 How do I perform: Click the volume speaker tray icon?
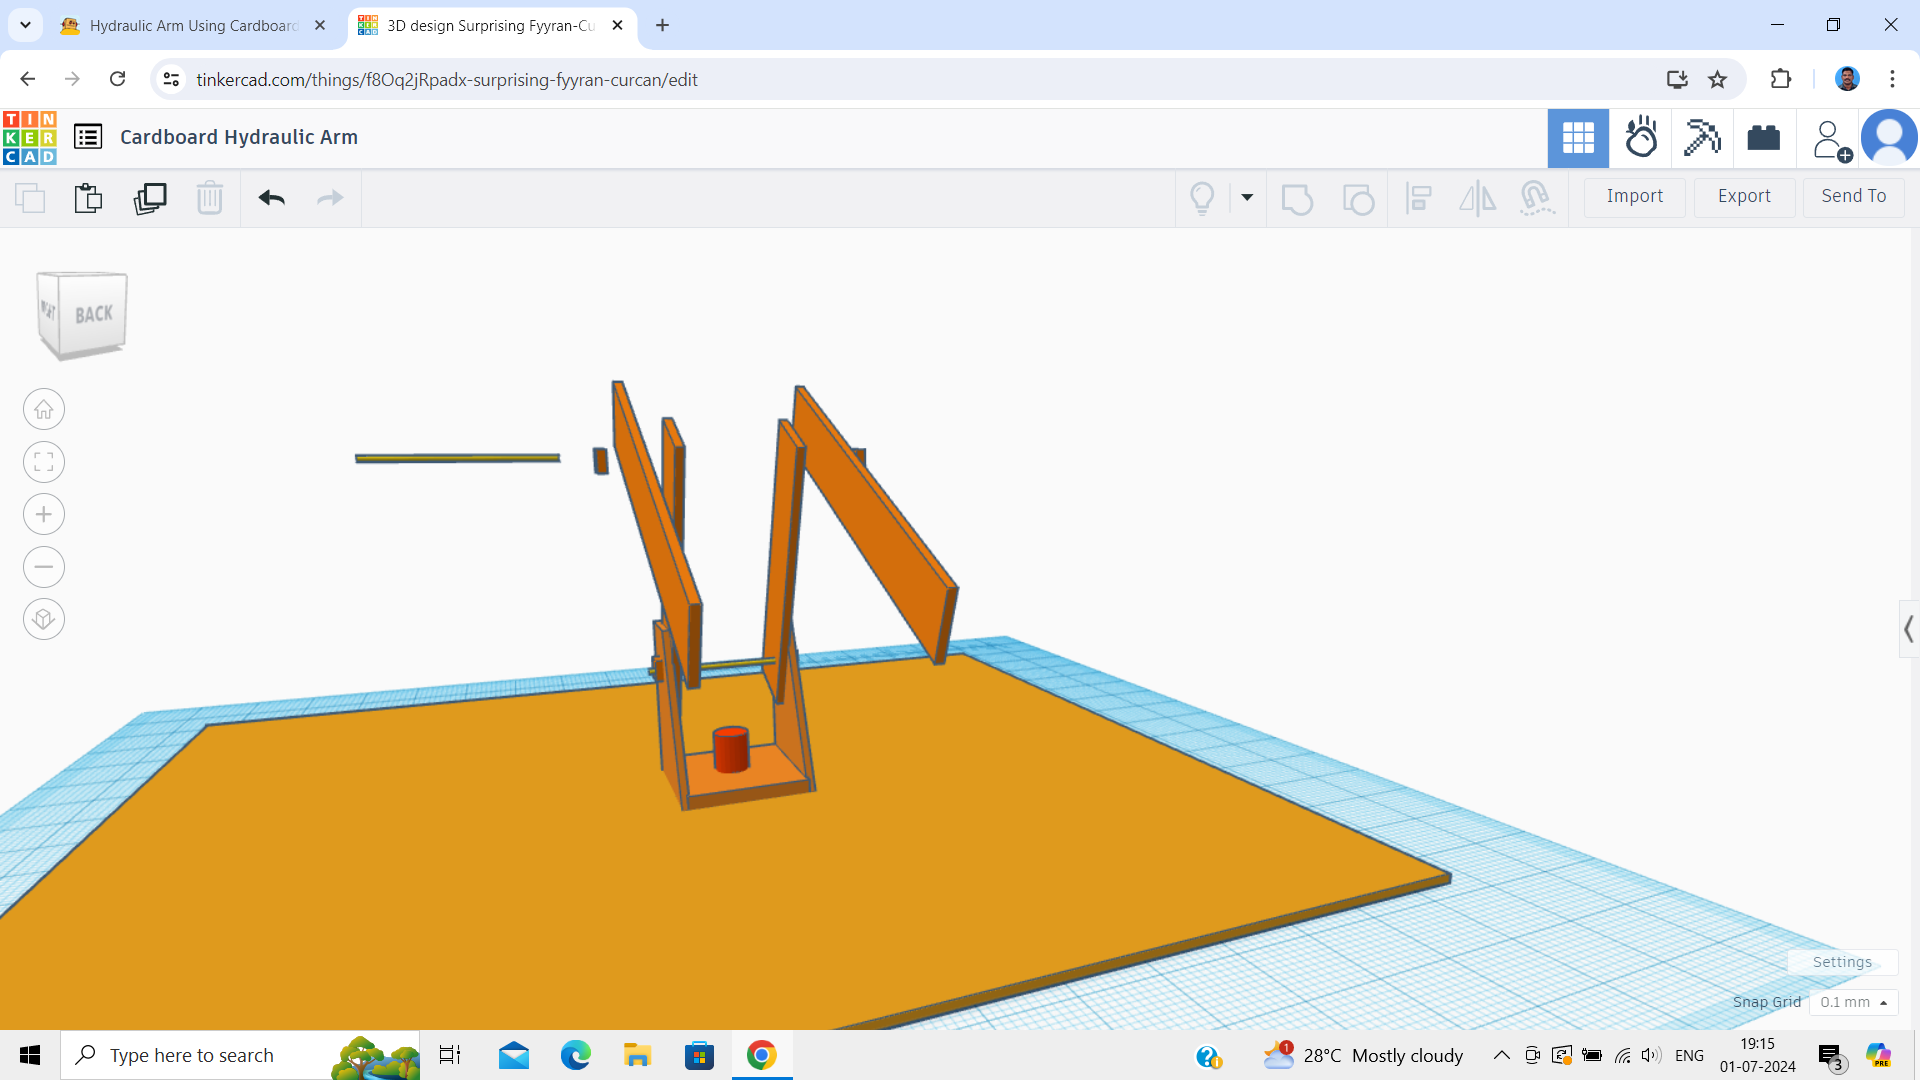click(x=1651, y=1055)
